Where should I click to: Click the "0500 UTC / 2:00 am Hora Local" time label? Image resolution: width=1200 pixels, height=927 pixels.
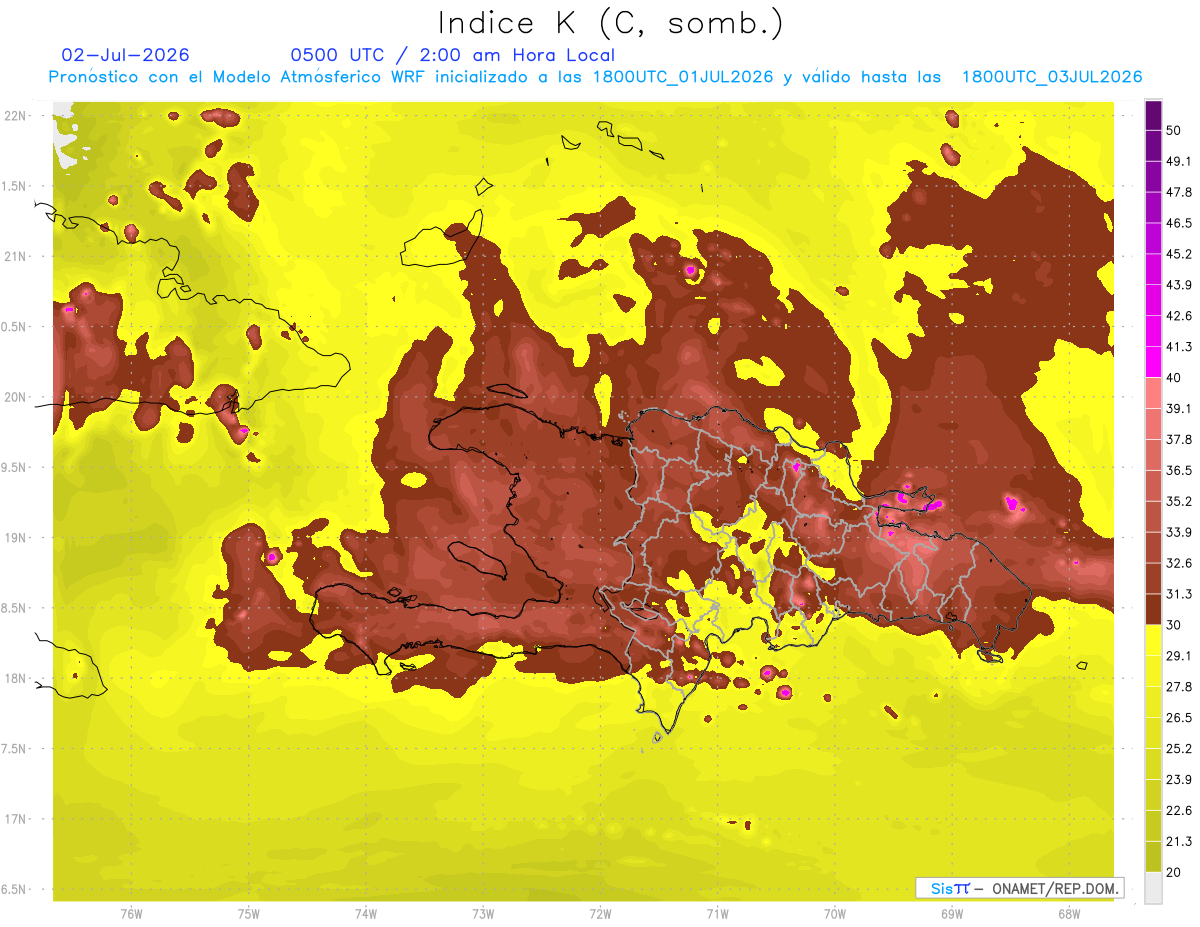pos(452,55)
